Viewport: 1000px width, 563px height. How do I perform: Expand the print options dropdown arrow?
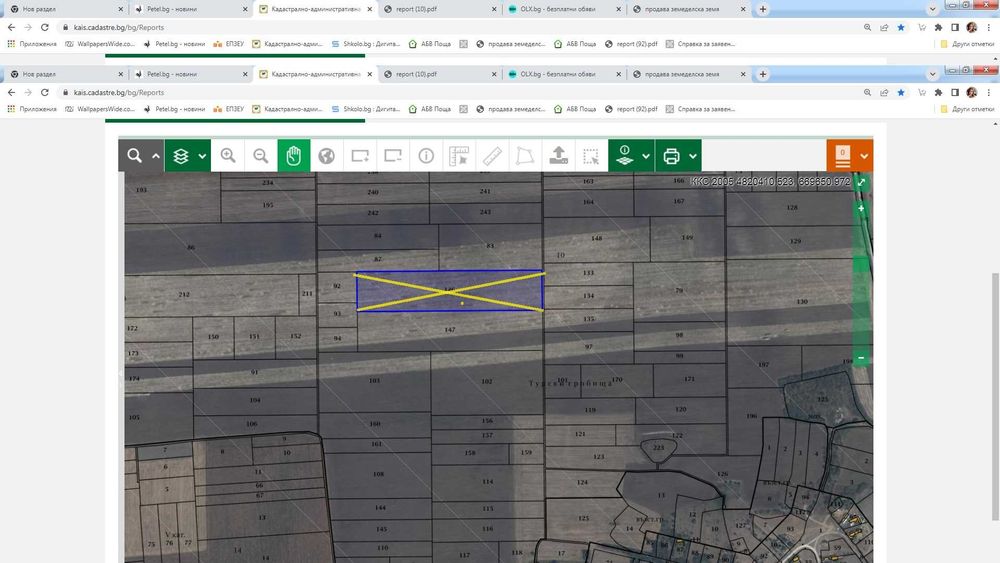[x=693, y=156]
